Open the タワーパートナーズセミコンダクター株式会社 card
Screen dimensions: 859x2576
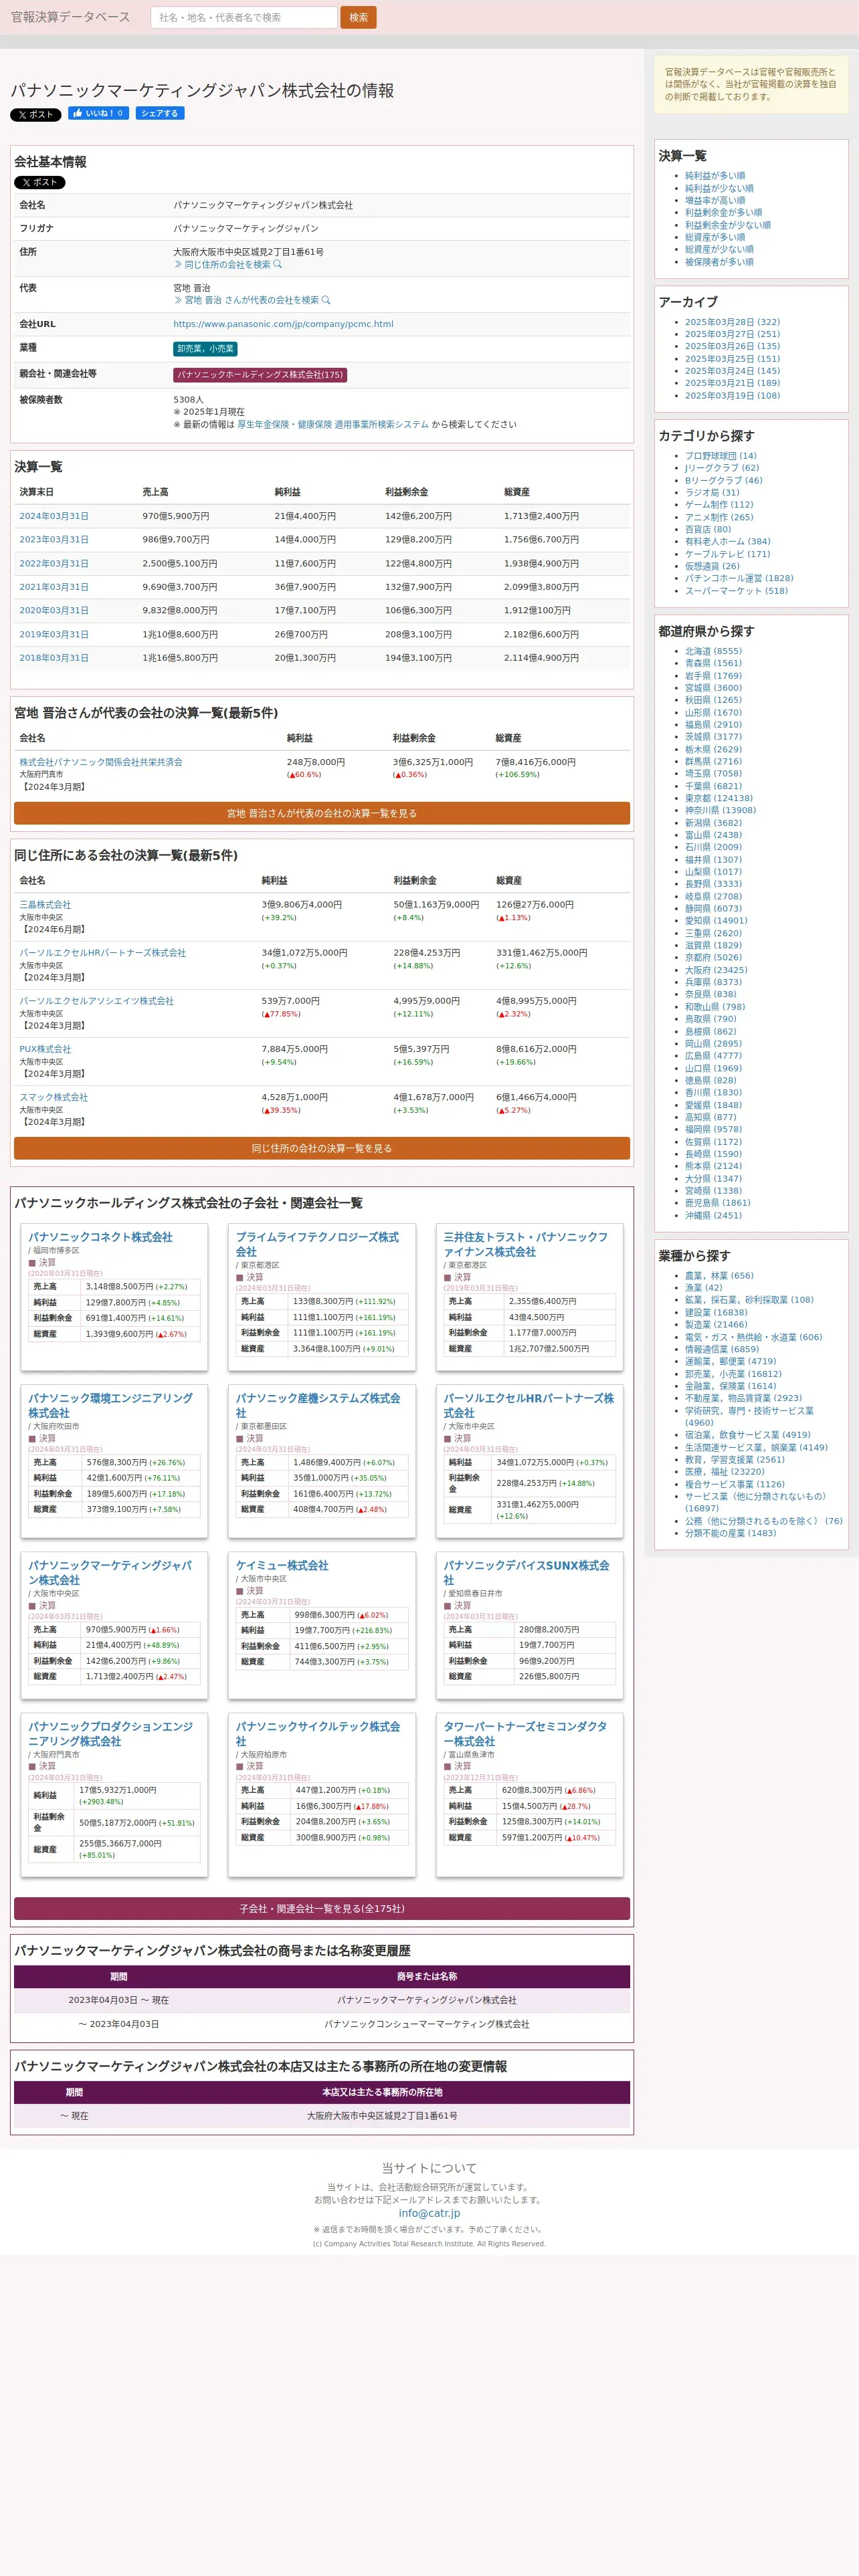click(525, 1733)
